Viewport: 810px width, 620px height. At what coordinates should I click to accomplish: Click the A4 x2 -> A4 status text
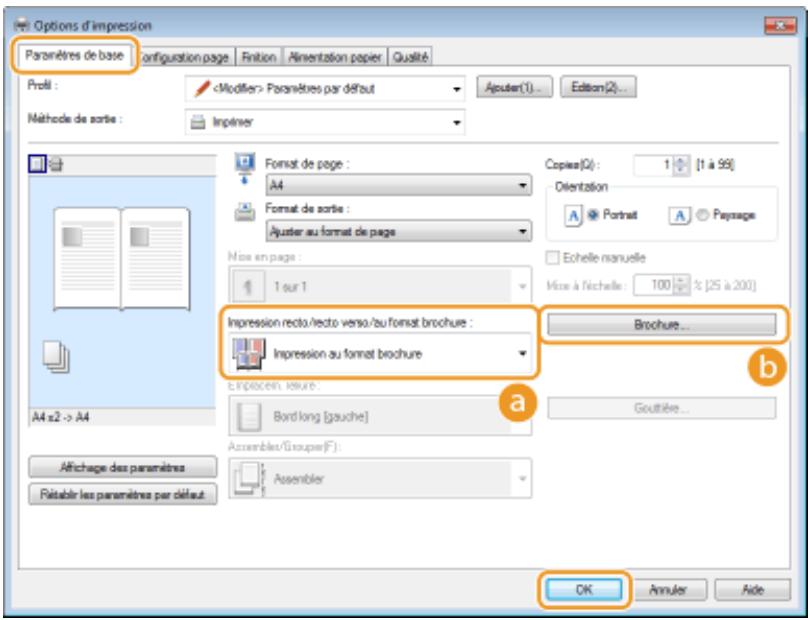click(60, 416)
